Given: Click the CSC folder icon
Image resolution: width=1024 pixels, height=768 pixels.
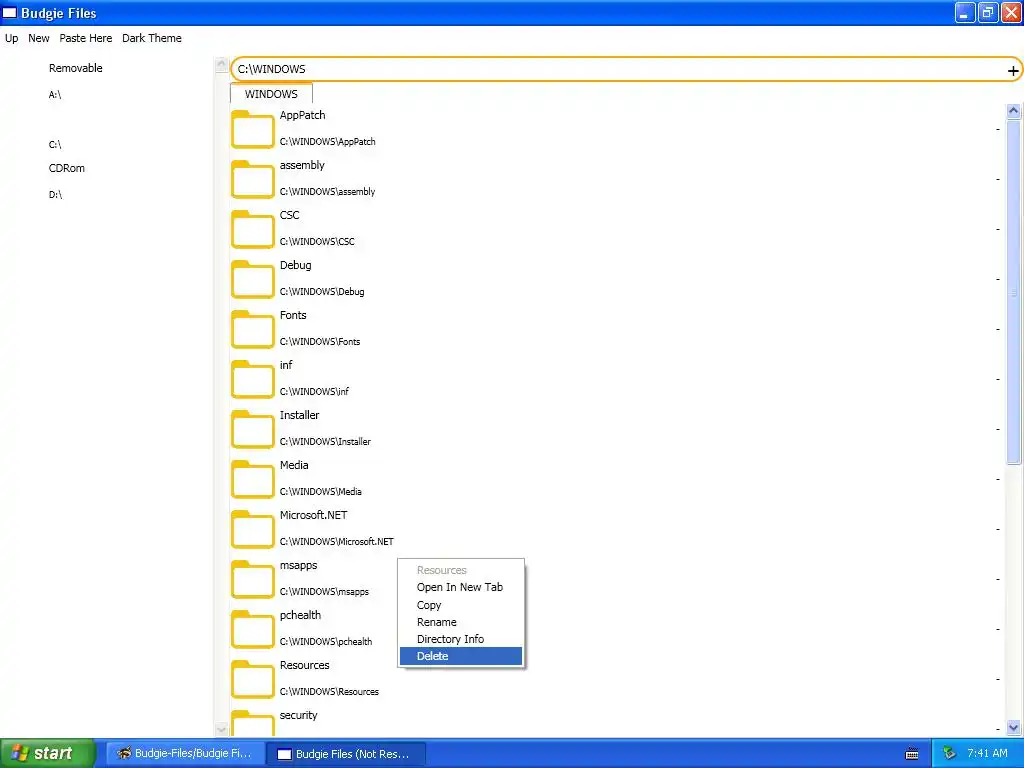Looking at the screenshot, I should (252, 229).
